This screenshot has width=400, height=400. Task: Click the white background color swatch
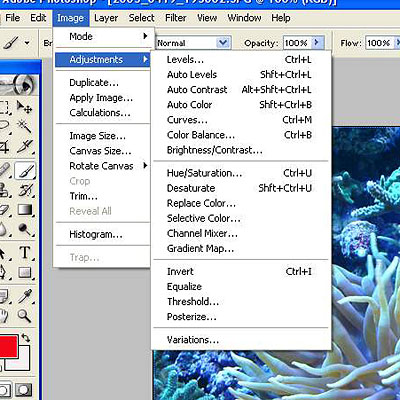click(x=22, y=363)
